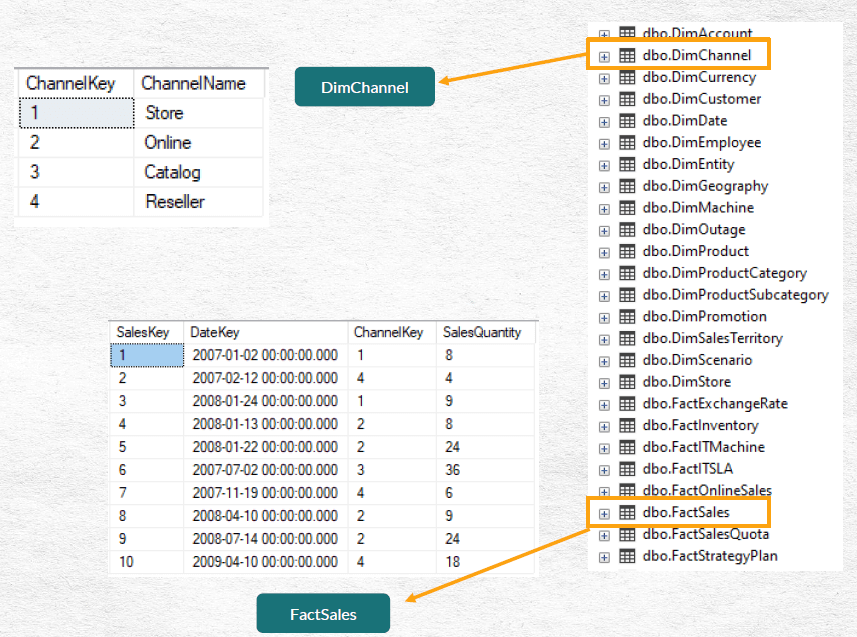Expand the dbo.FactSalesQuota table node
This screenshot has height=637, width=857.
point(604,533)
